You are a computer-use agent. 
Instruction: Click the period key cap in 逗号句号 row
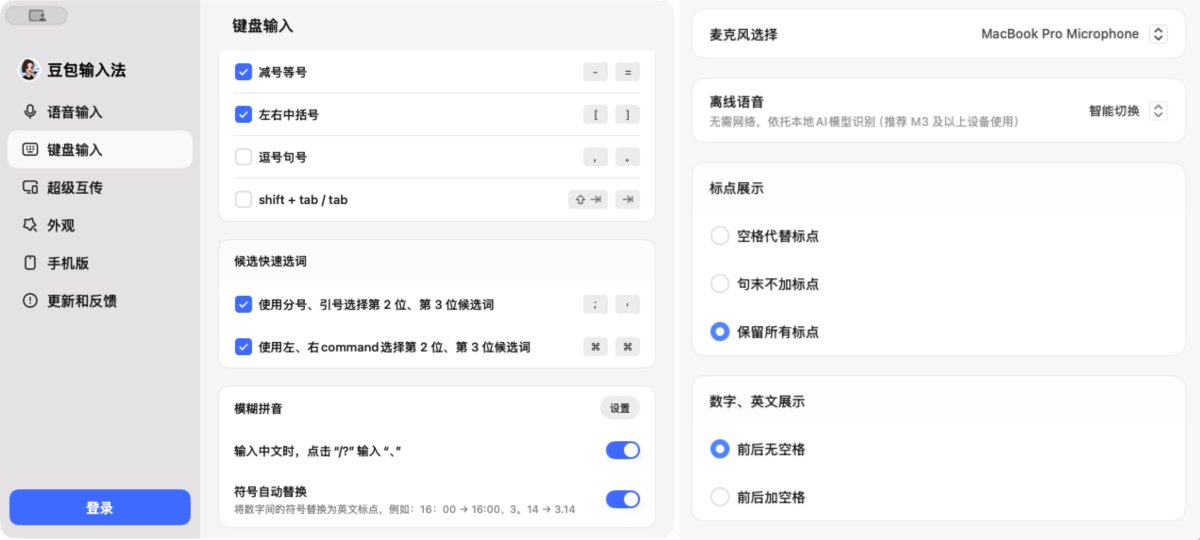tap(627, 157)
